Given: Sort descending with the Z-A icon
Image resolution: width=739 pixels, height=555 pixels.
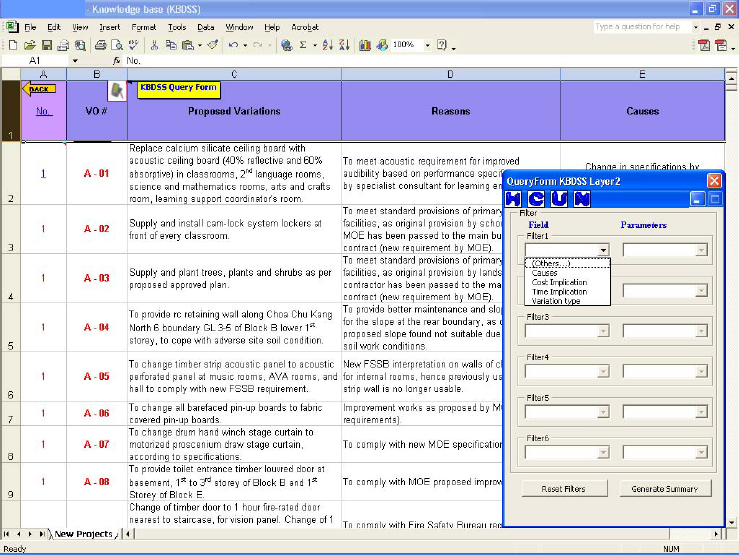Looking at the screenshot, I should coord(345,45).
